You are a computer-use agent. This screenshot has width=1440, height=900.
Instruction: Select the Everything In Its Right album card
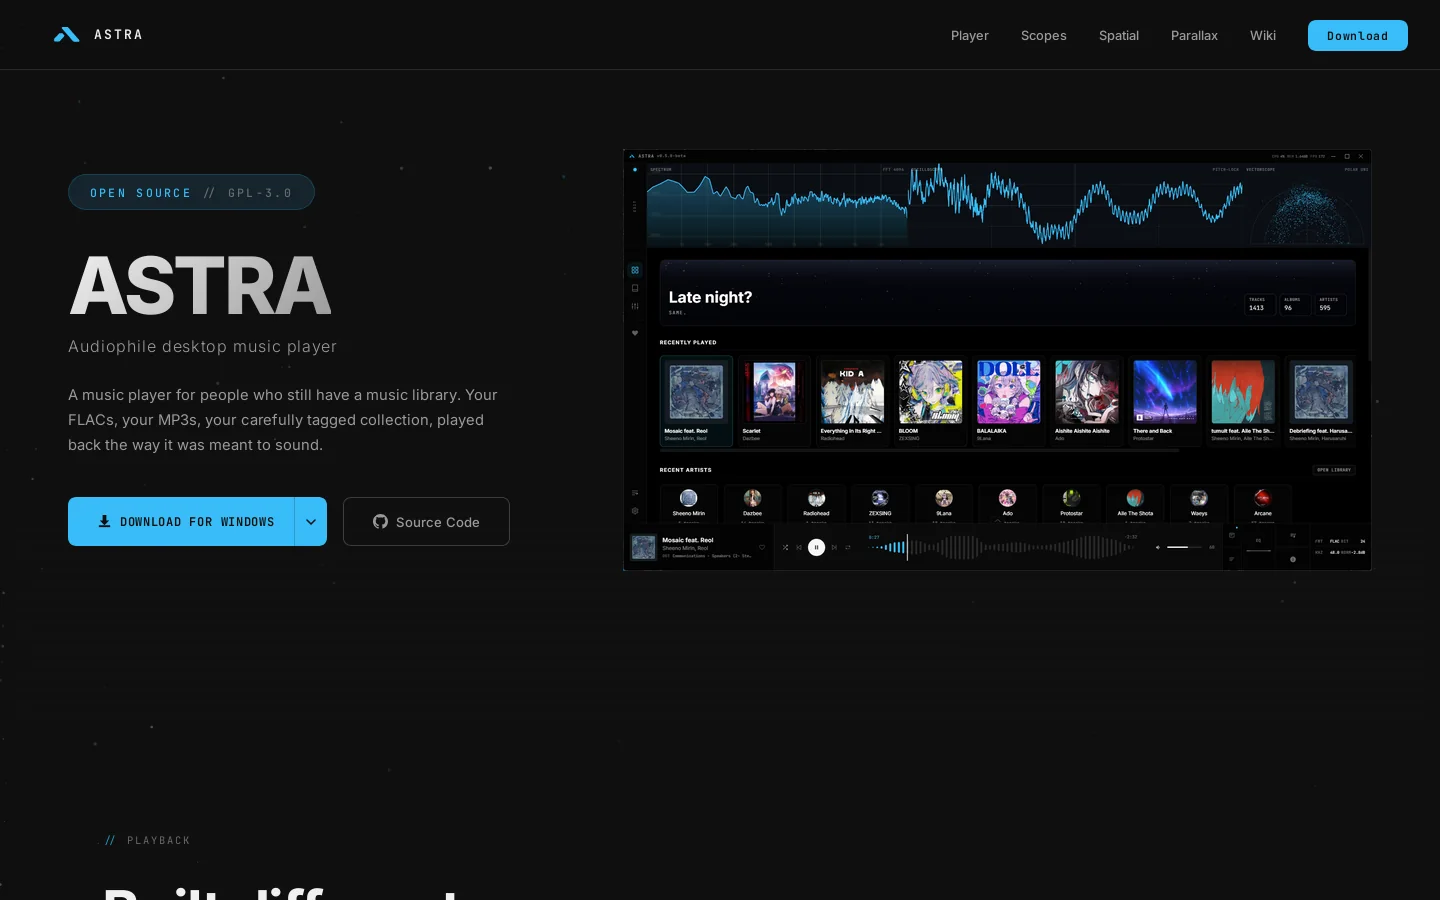[x=852, y=401]
